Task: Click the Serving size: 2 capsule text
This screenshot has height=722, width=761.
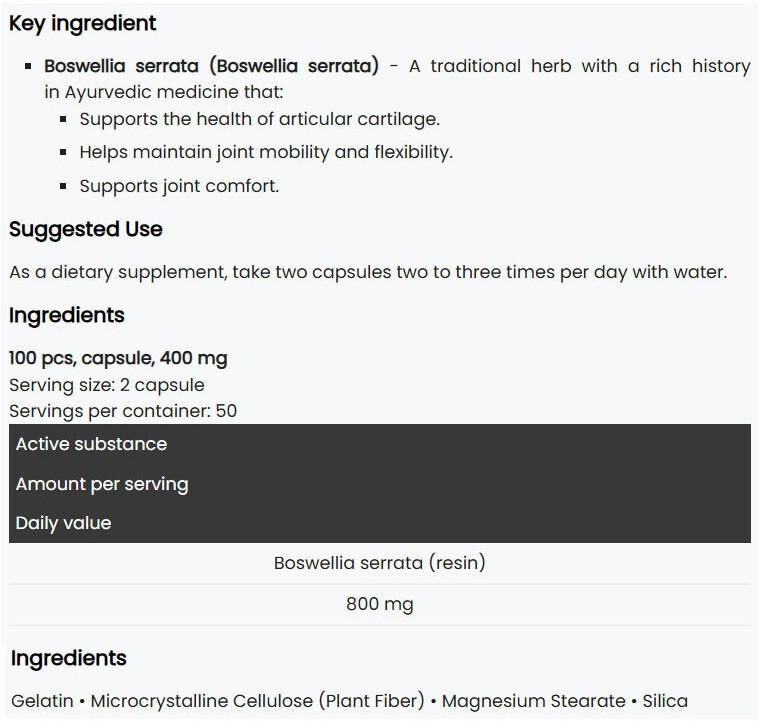Action: [x=106, y=385]
